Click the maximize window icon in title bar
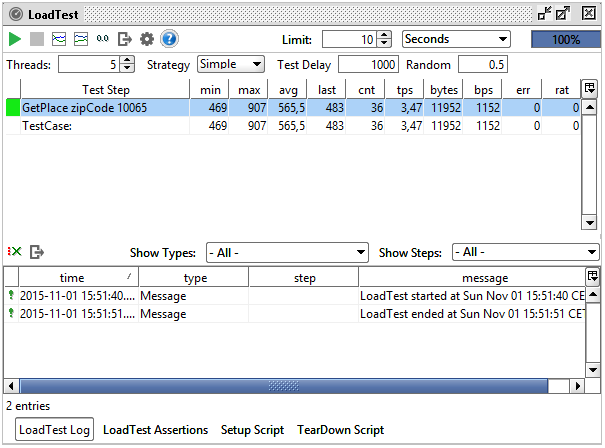 click(563, 14)
